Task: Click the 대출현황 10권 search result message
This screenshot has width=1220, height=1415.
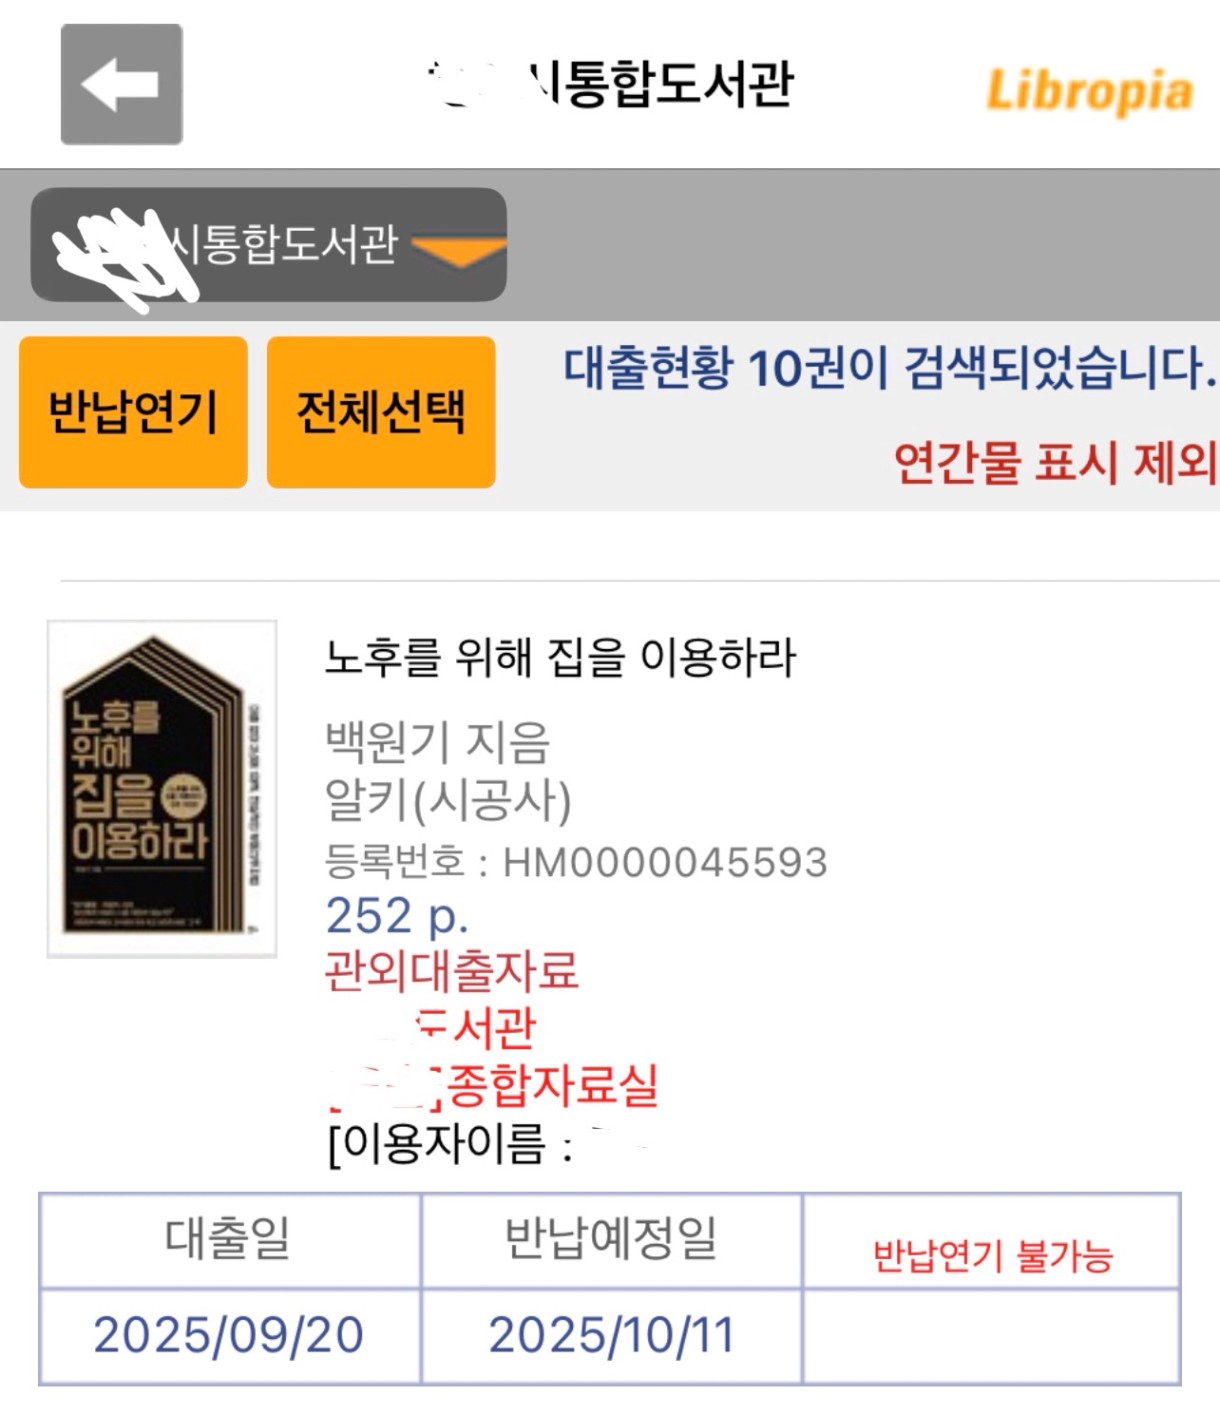Action: click(x=890, y=368)
